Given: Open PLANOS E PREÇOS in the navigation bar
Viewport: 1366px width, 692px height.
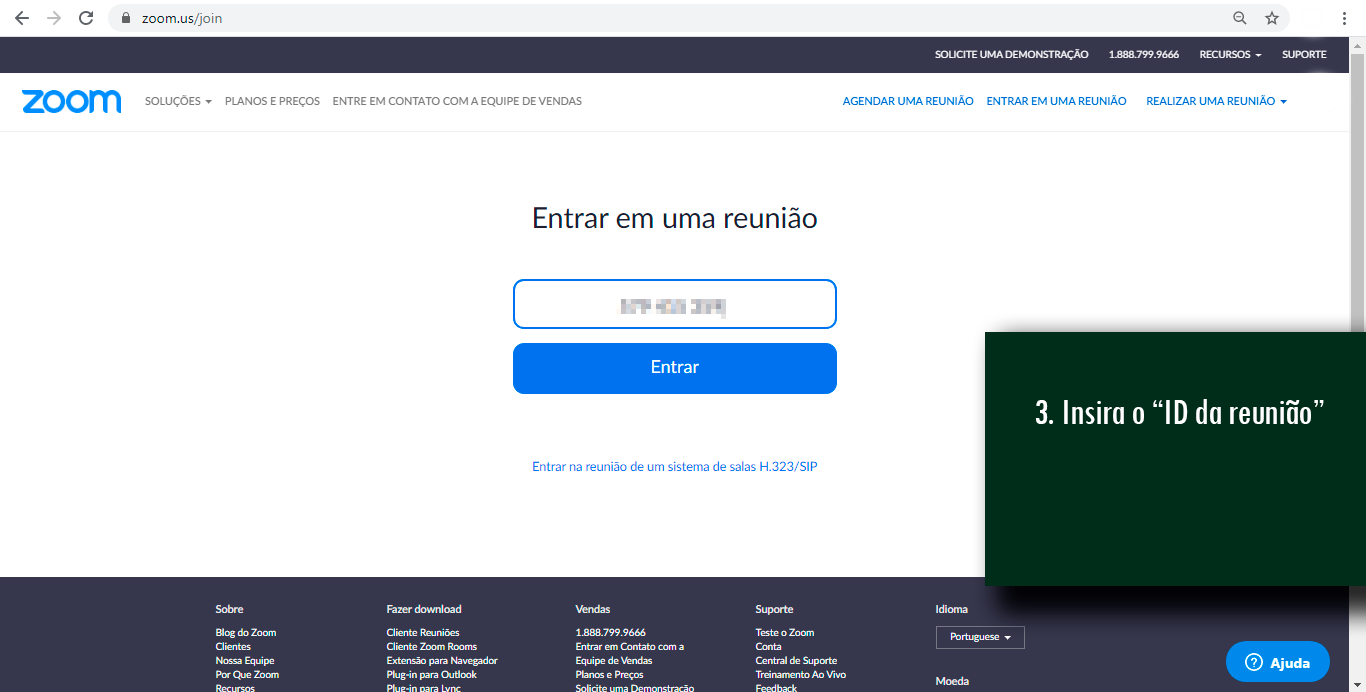Looking at the screenshot, I should click(x=272, y=101).
